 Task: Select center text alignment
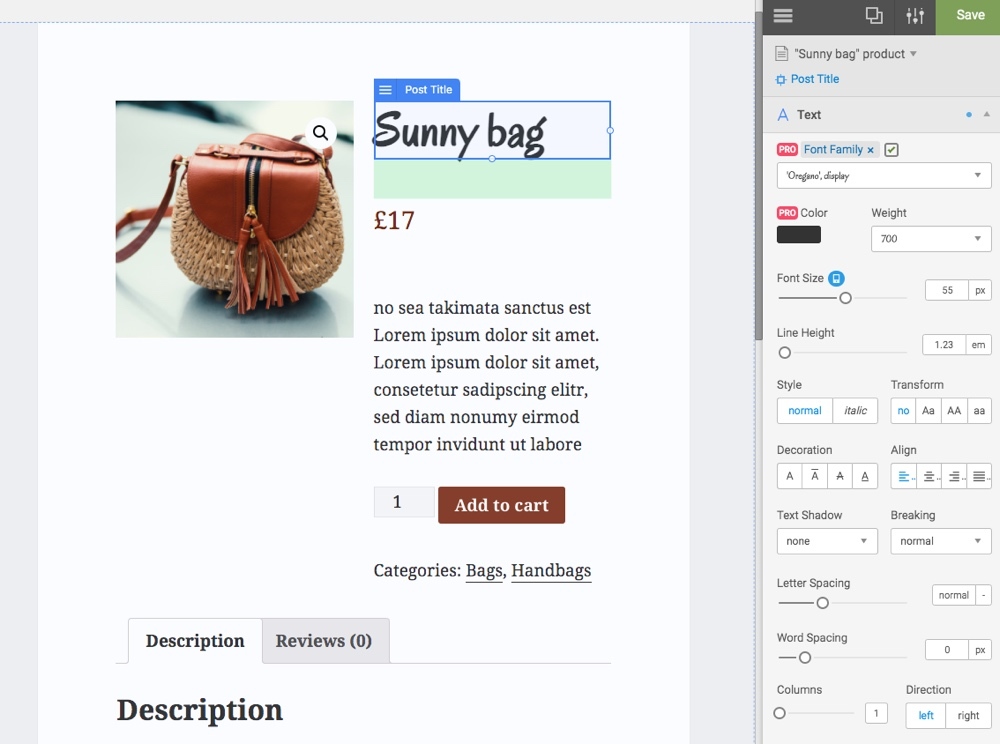tap(929, 476)
